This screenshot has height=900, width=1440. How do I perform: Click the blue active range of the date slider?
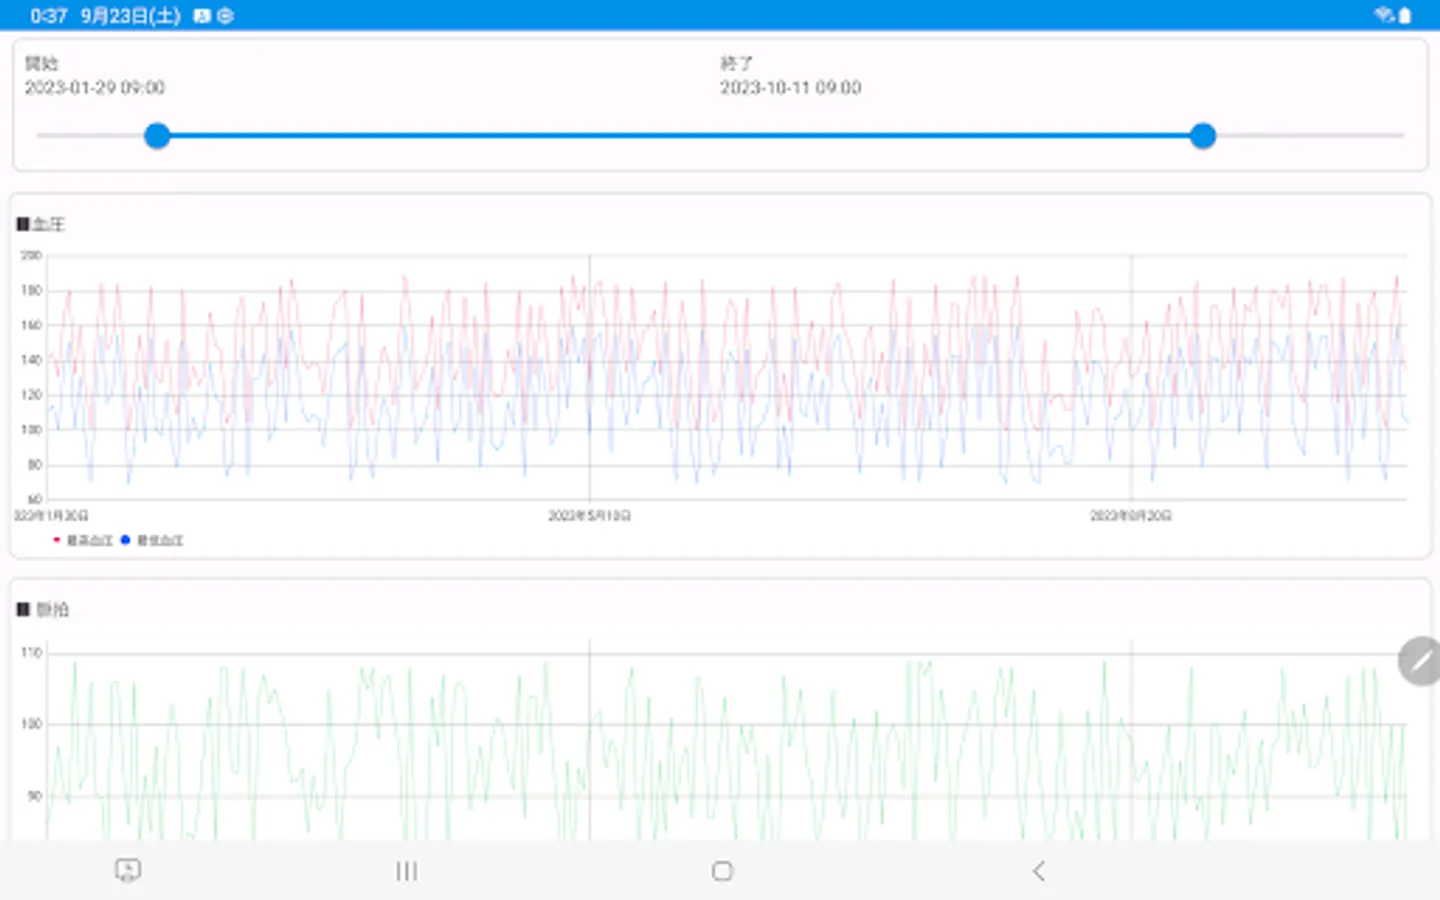click(x=680, y=136)
